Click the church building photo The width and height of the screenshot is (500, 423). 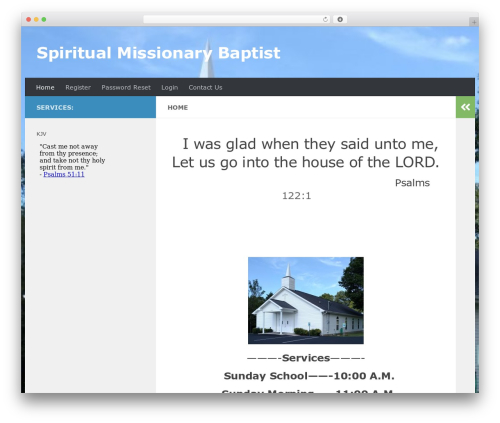click(x=306, y=300)
